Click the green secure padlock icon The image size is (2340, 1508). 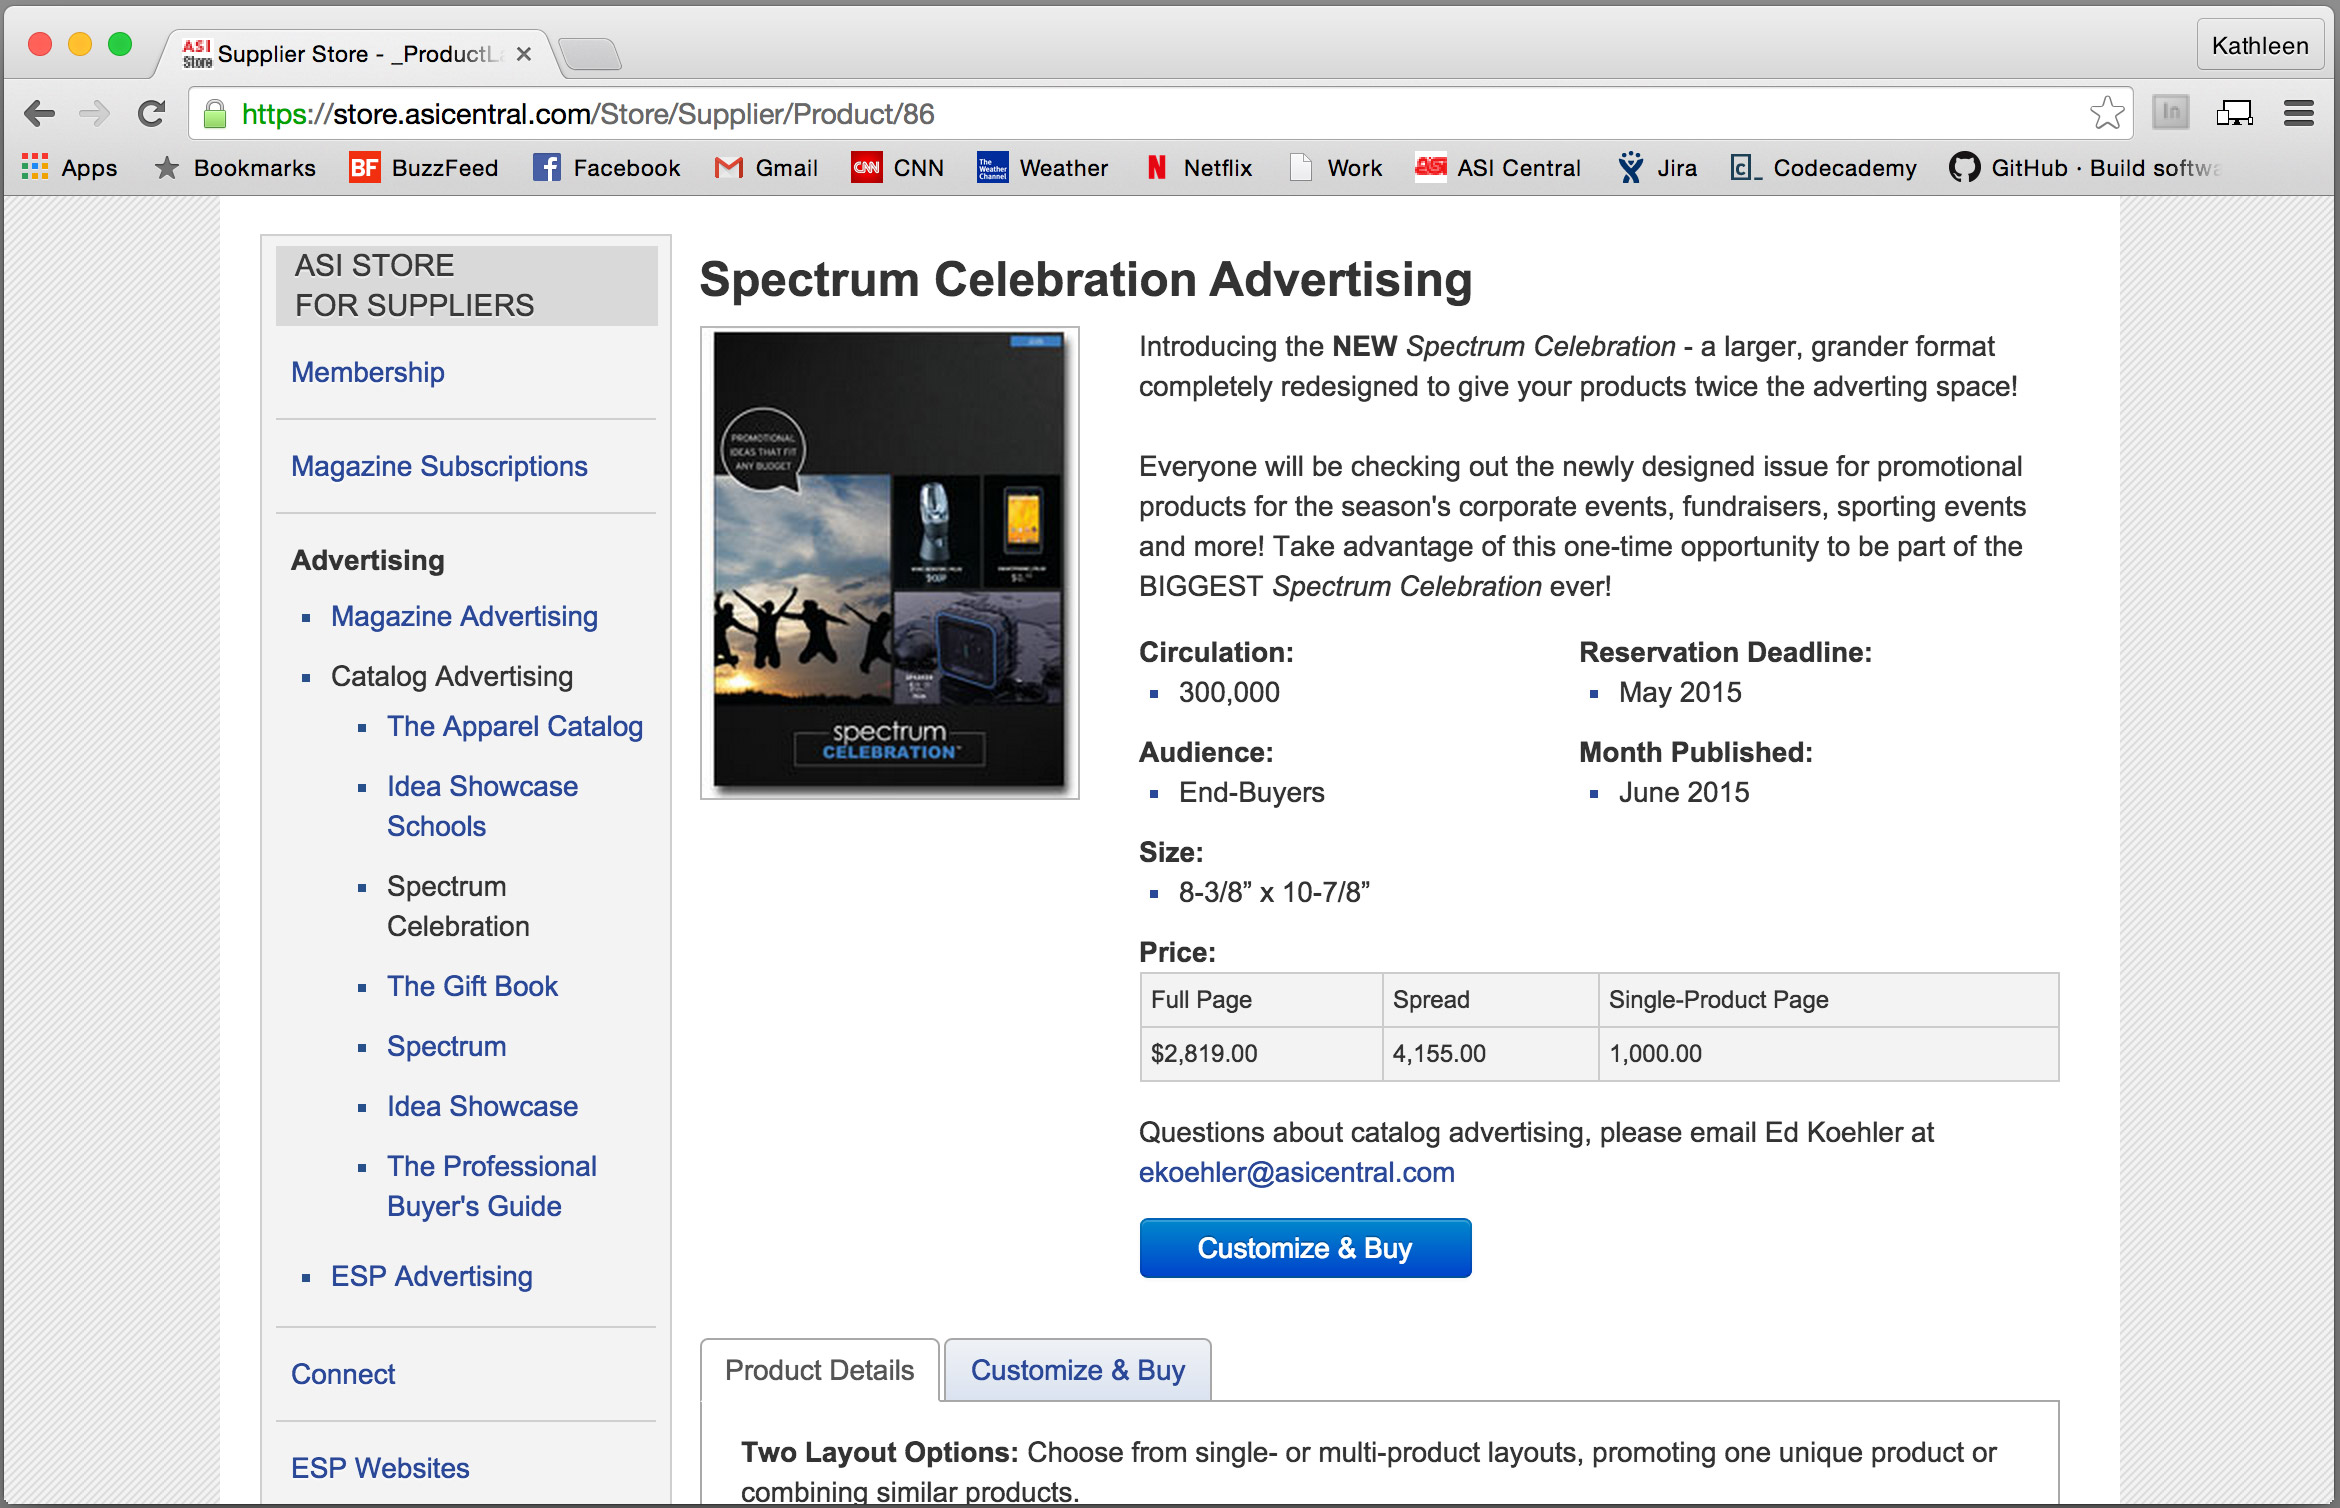[x=214, y=114]
